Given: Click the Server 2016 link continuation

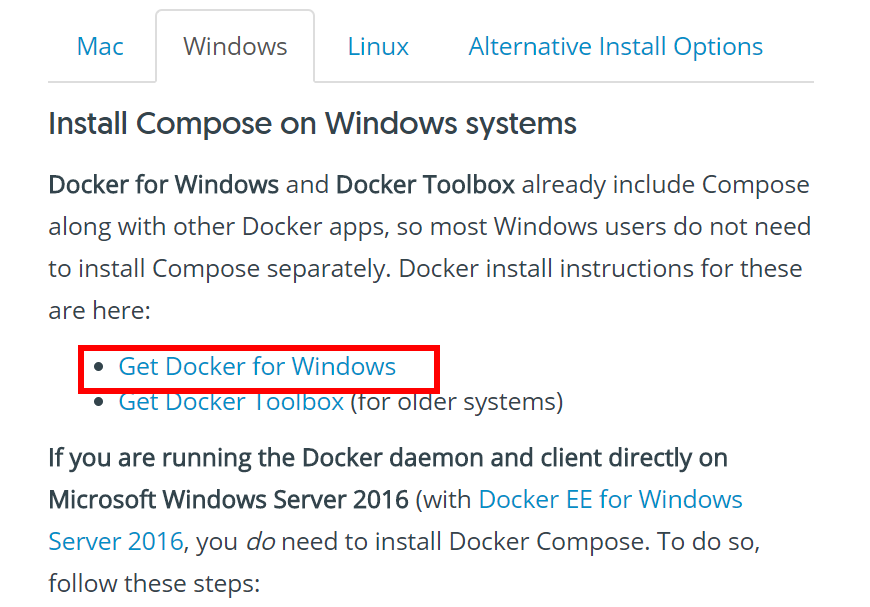Looking at the screenshot, I should [x=115, y=542].
